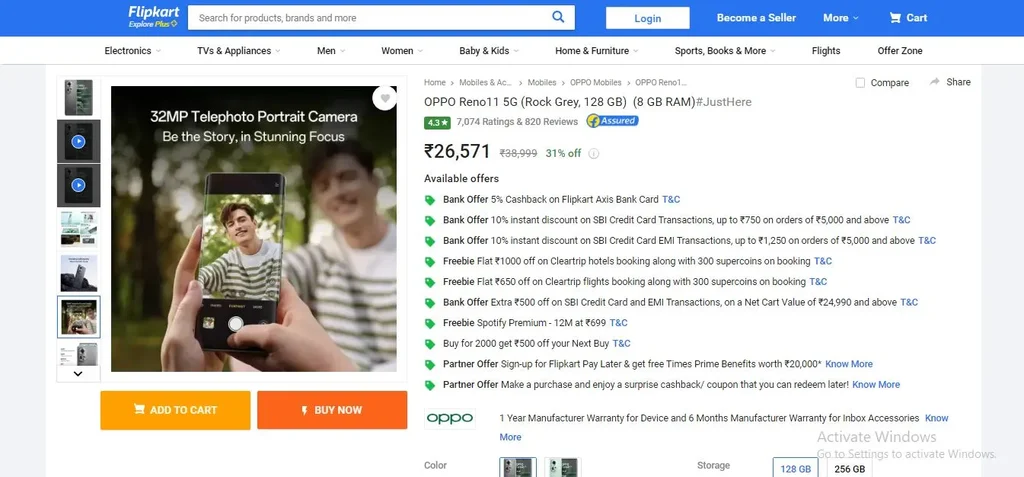Screen dimensions: 1024x477
Task: Open the Flights menu item
Action: click(826, 51)
